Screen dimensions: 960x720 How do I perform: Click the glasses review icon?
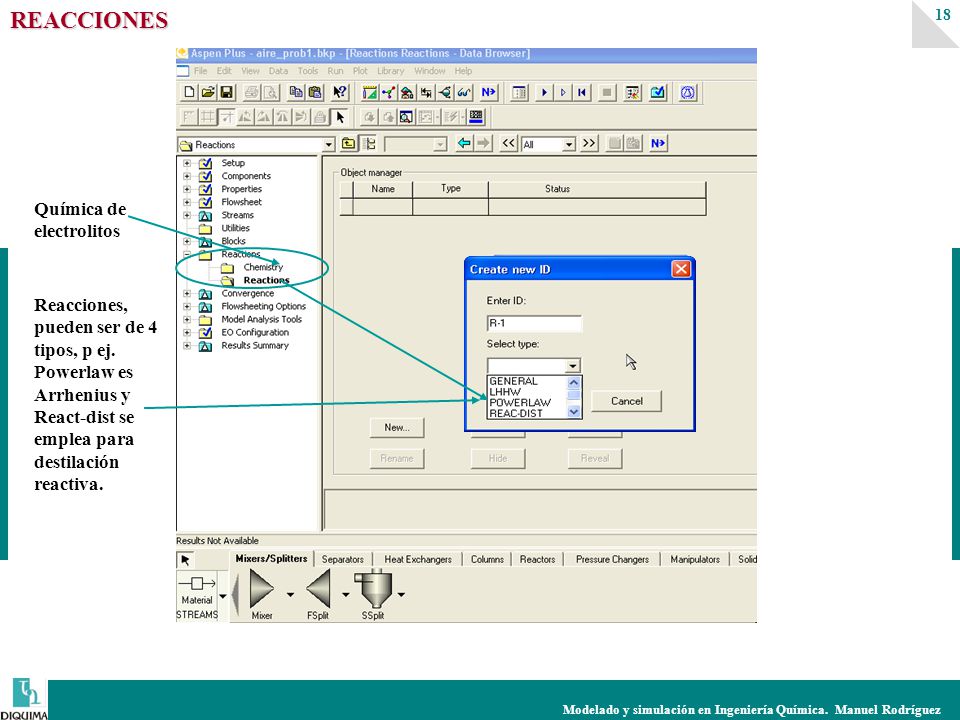(464, 92)
